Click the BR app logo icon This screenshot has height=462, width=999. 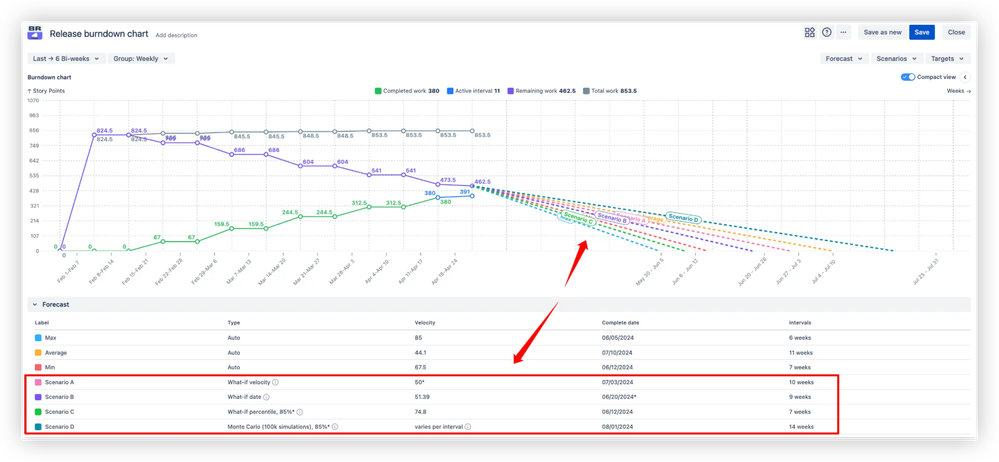tap(35, 33)
